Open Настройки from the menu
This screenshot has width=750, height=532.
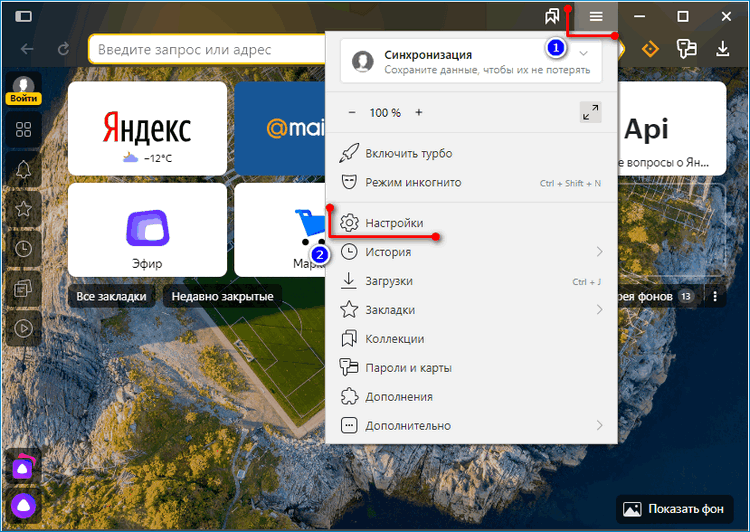click(394, 223)
